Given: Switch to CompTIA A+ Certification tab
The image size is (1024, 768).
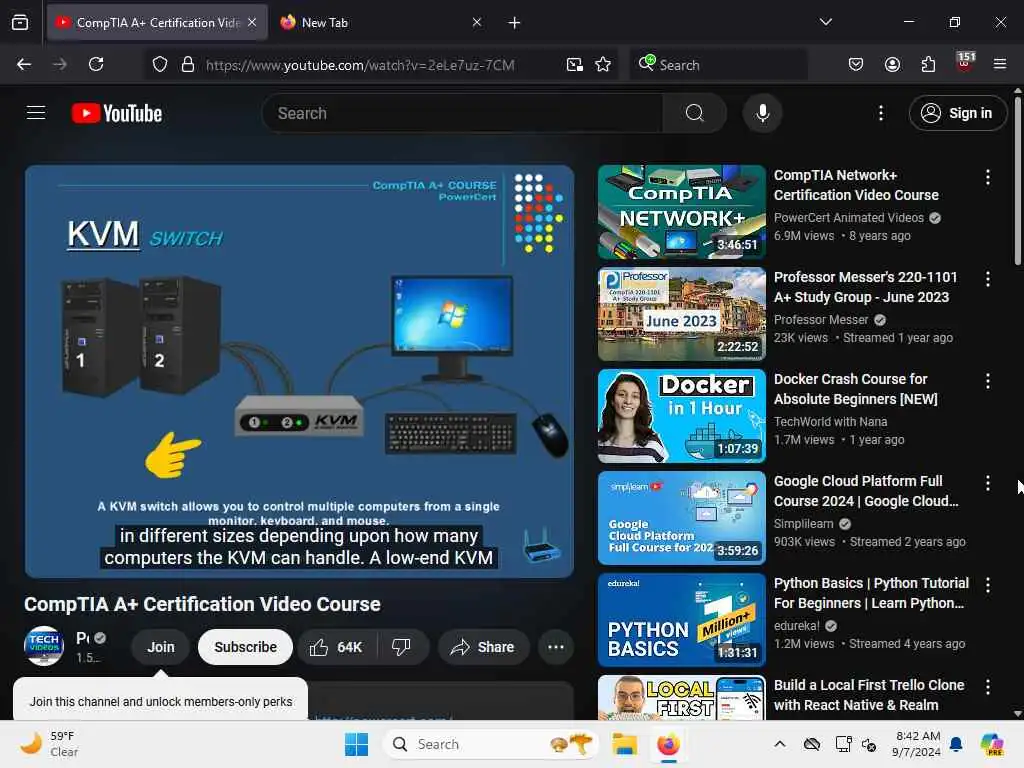Looking at the screenshot, I should [157, 22].
